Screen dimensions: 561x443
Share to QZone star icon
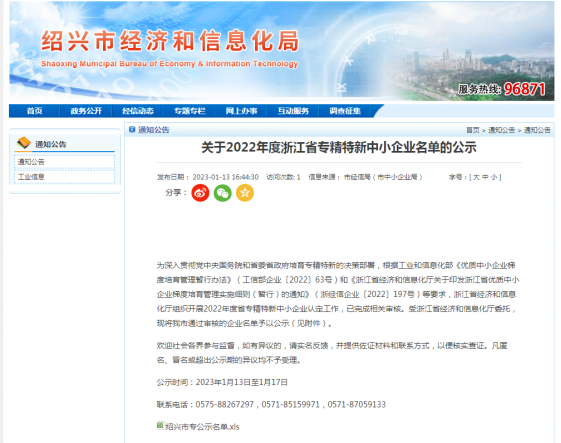coord(245,193)
